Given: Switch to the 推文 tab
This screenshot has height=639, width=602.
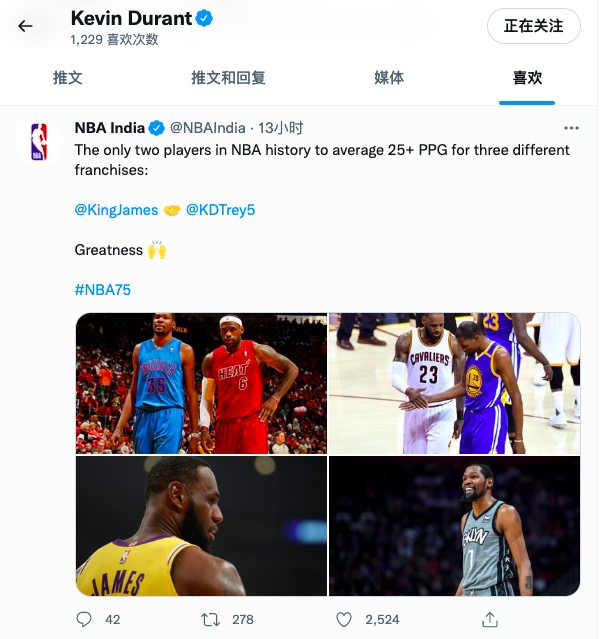Looking at the screenshot, I should 68,77.
